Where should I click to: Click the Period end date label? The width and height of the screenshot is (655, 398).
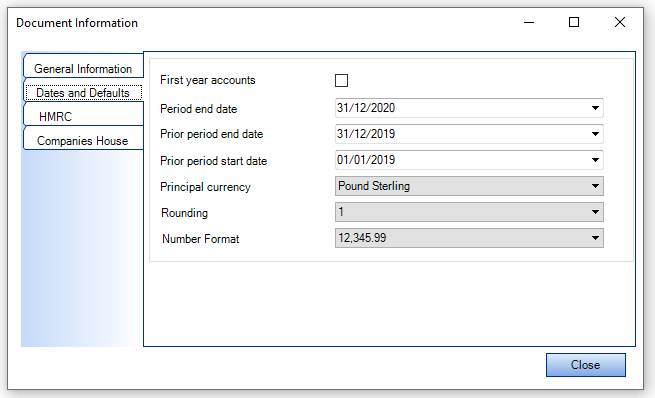click(198, 109)
